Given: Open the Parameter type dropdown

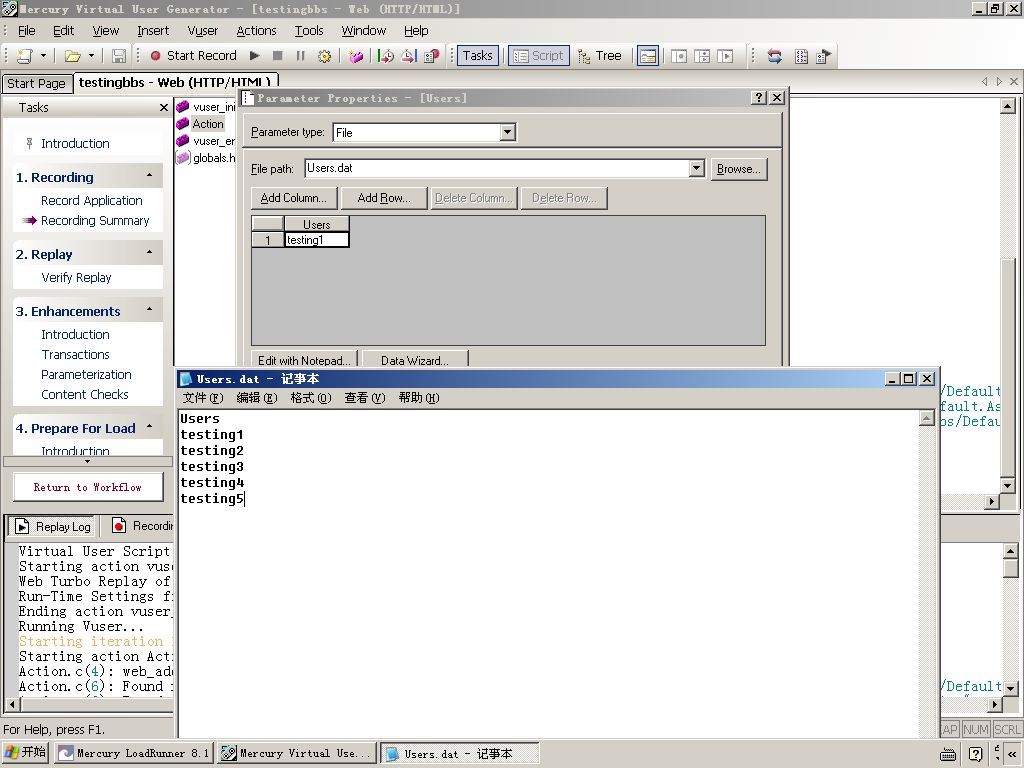Looking at the screenshot, I should (507, 133).
